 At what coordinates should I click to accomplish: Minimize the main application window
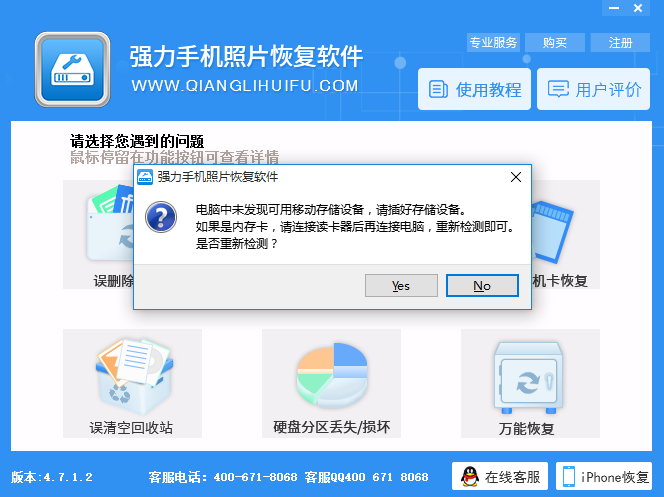pyautogui.click(x=614, y=8)
